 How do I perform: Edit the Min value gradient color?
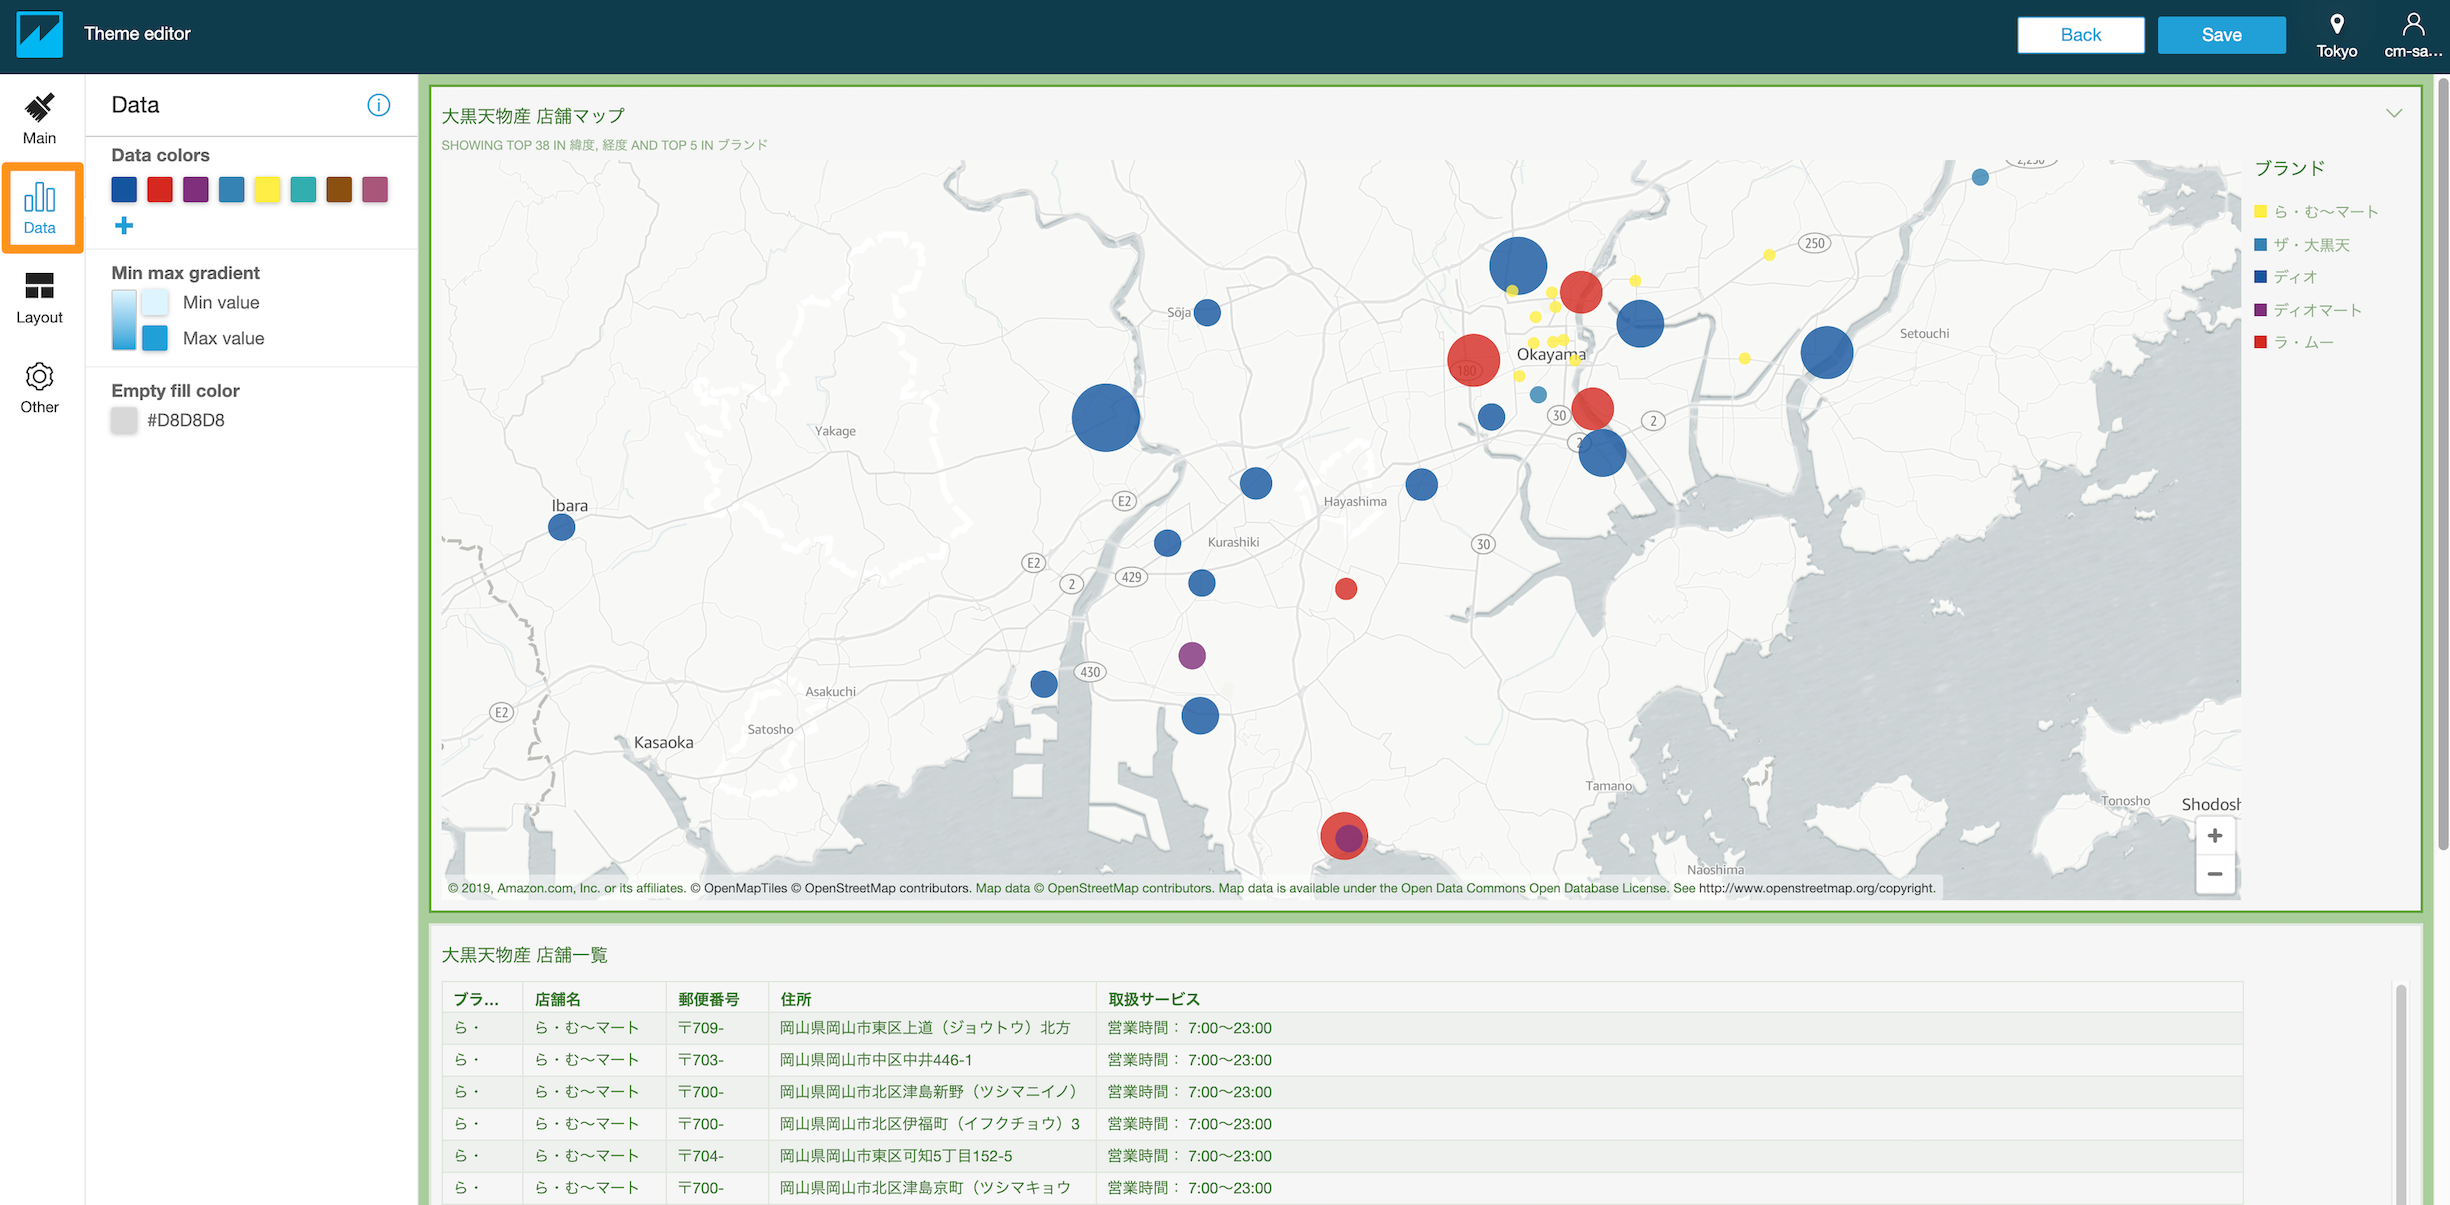point(155,302)
